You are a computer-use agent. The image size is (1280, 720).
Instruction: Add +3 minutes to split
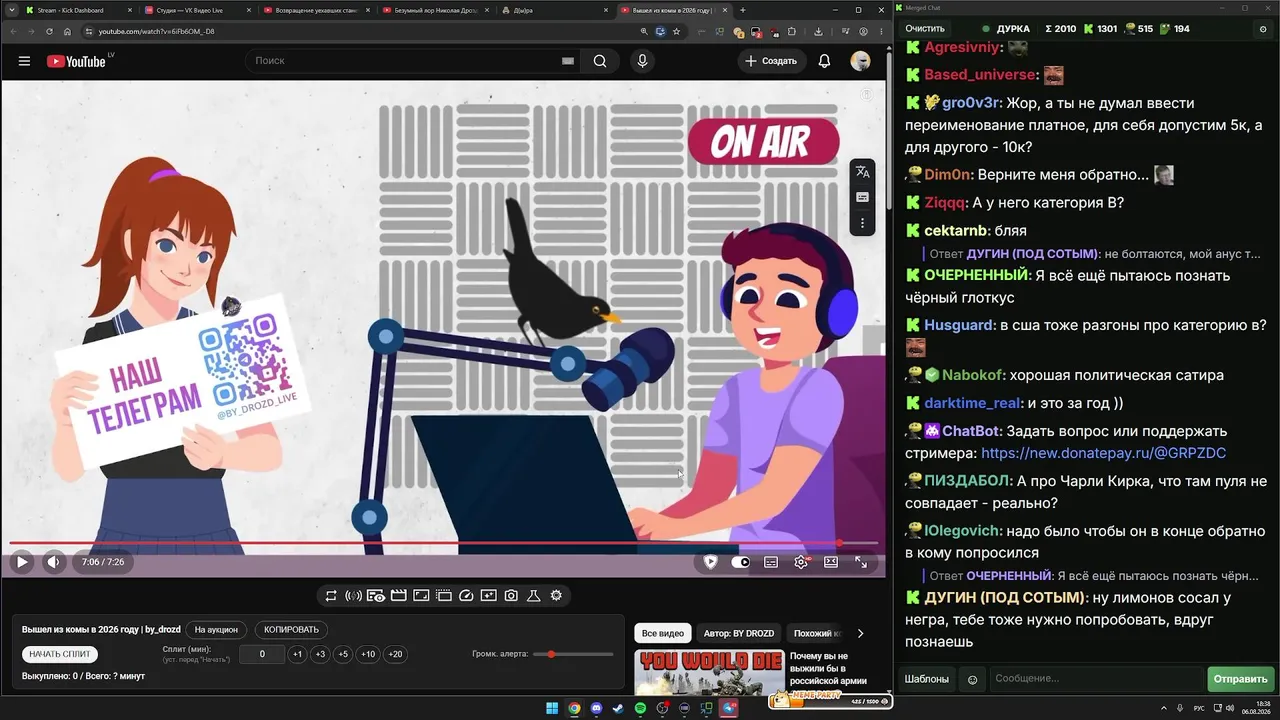click(320, 654)
